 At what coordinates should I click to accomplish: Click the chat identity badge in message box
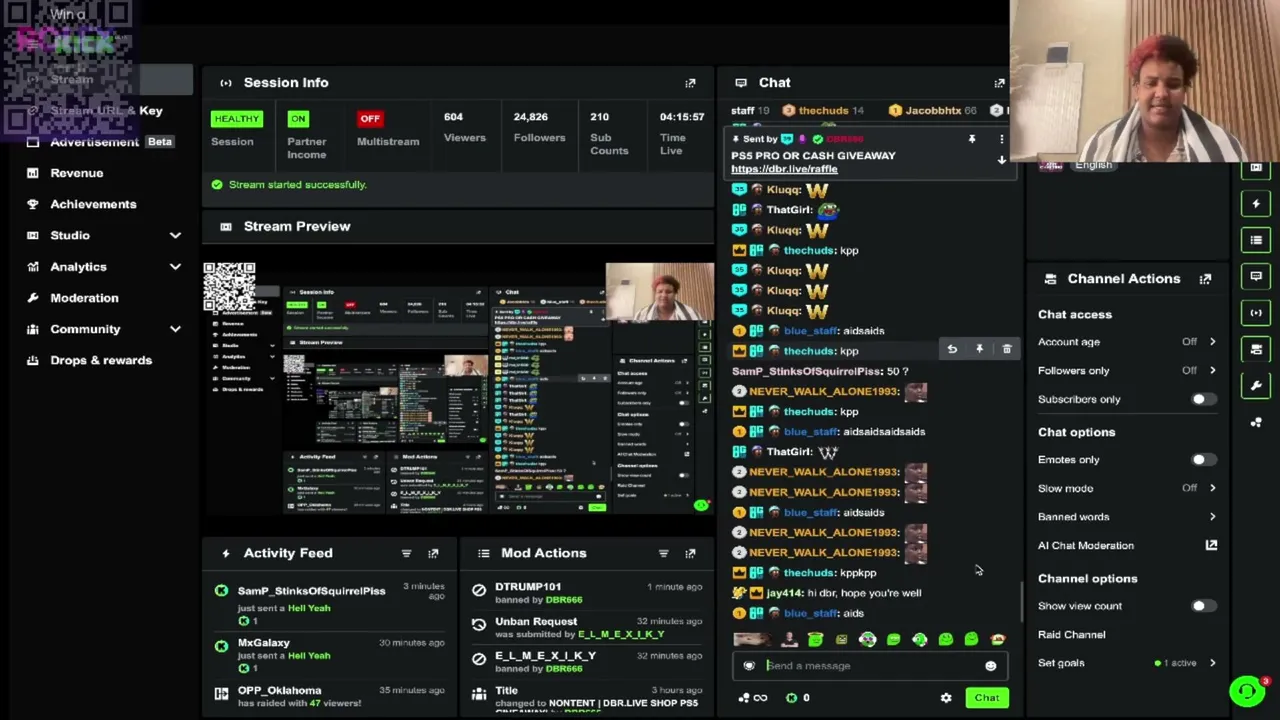[x=749, y=666]
